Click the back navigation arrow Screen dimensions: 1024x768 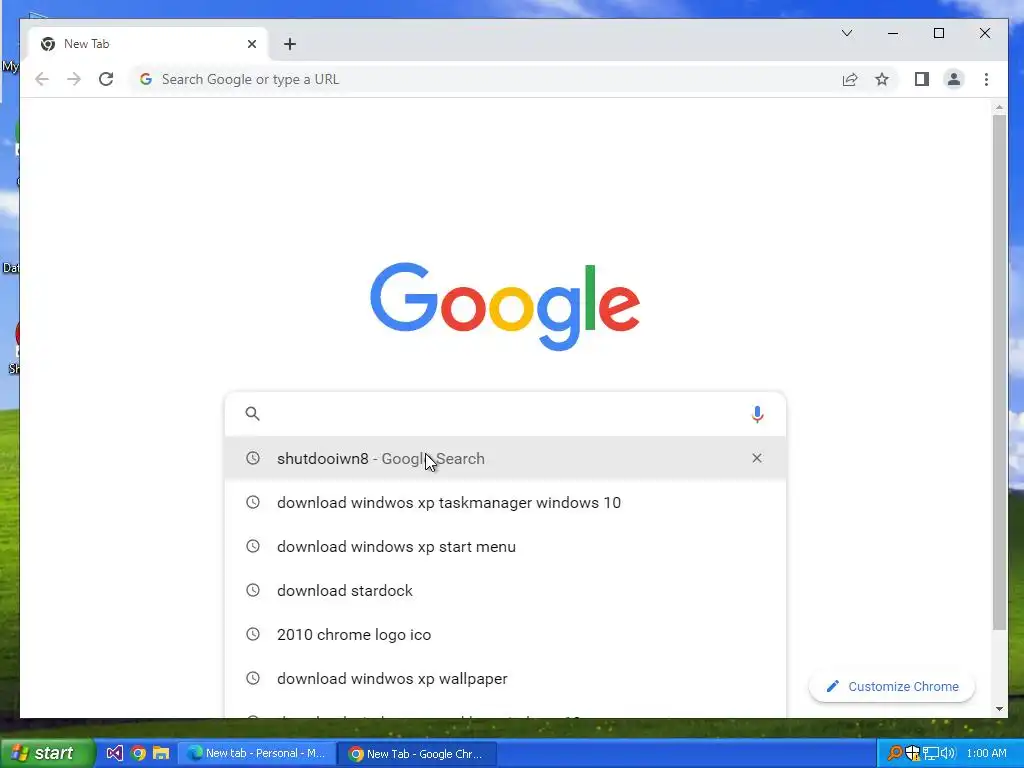tap(42, 79)
